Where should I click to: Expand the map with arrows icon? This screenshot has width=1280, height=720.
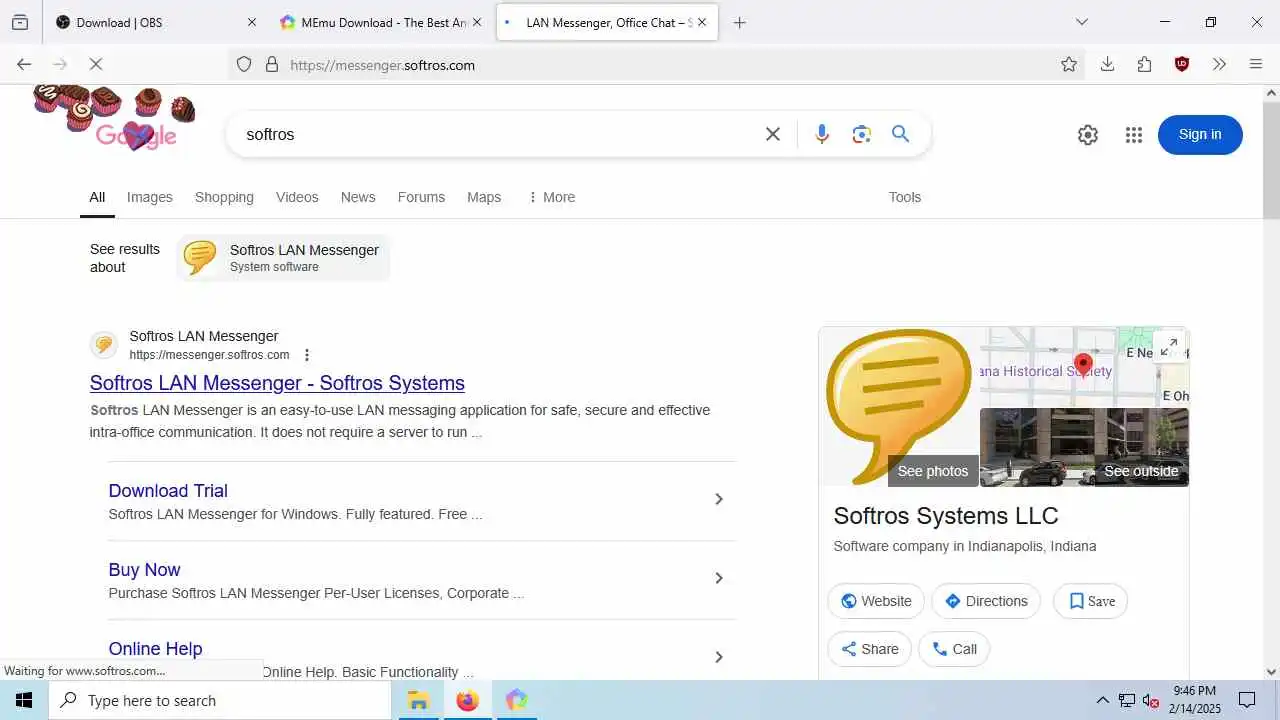click(x=1169, y=346)
